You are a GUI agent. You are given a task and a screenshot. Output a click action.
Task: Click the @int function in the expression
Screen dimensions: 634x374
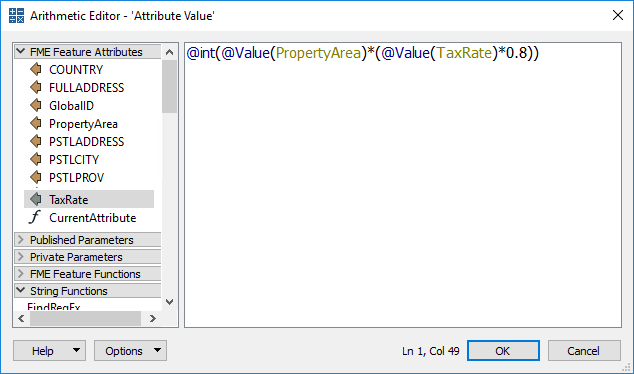coord(201,53)
